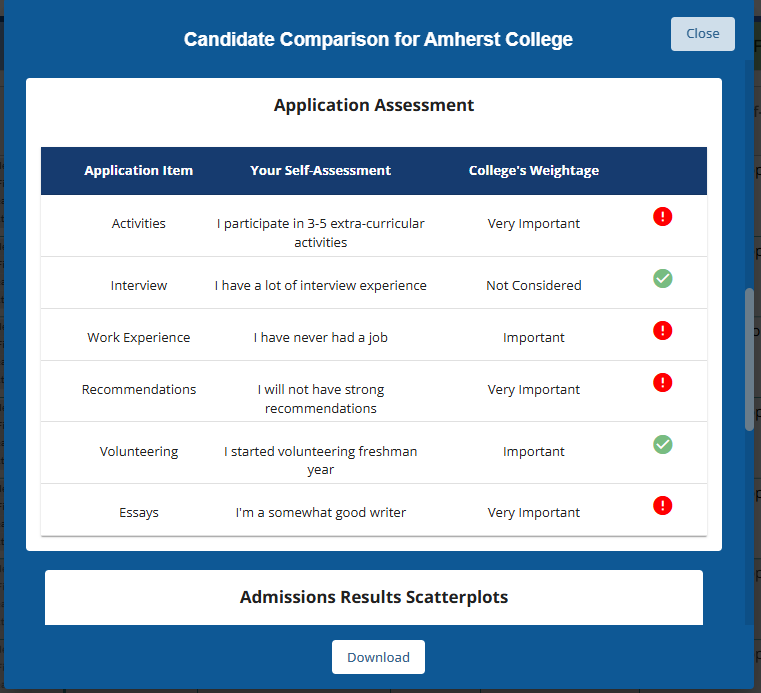The height and width of the screenshot is (693, 761).
Task: Click 'I started volunteering freshman year'
Action: (320, 460)
